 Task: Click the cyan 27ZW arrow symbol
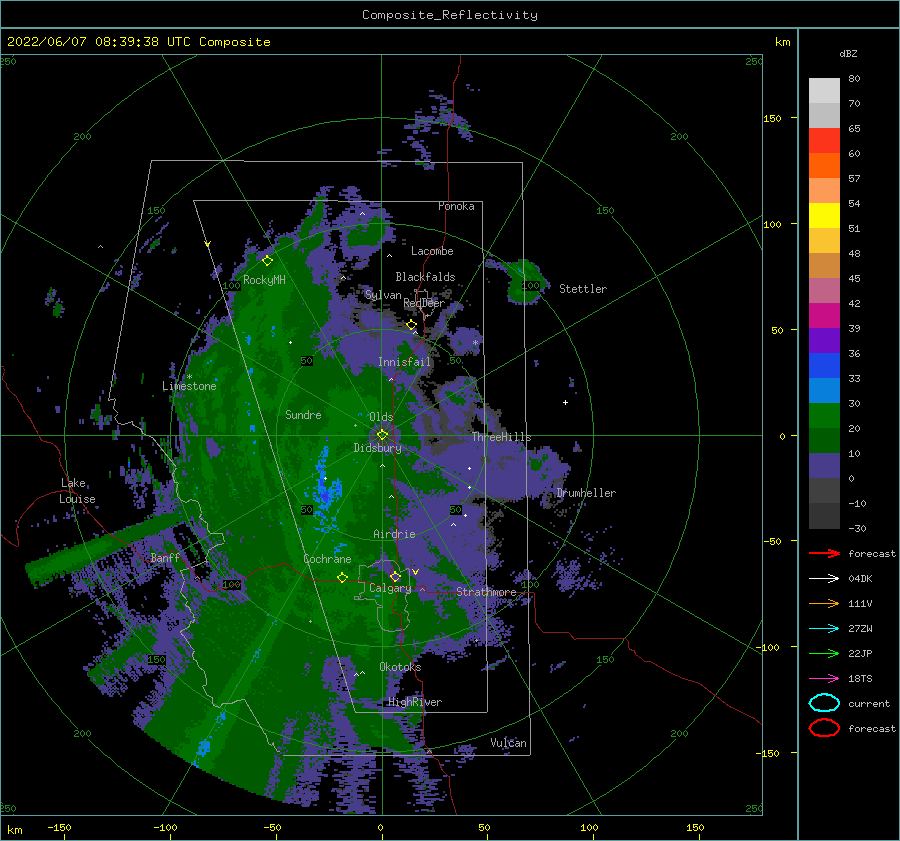pyautogui.click(x=824, y=629)
